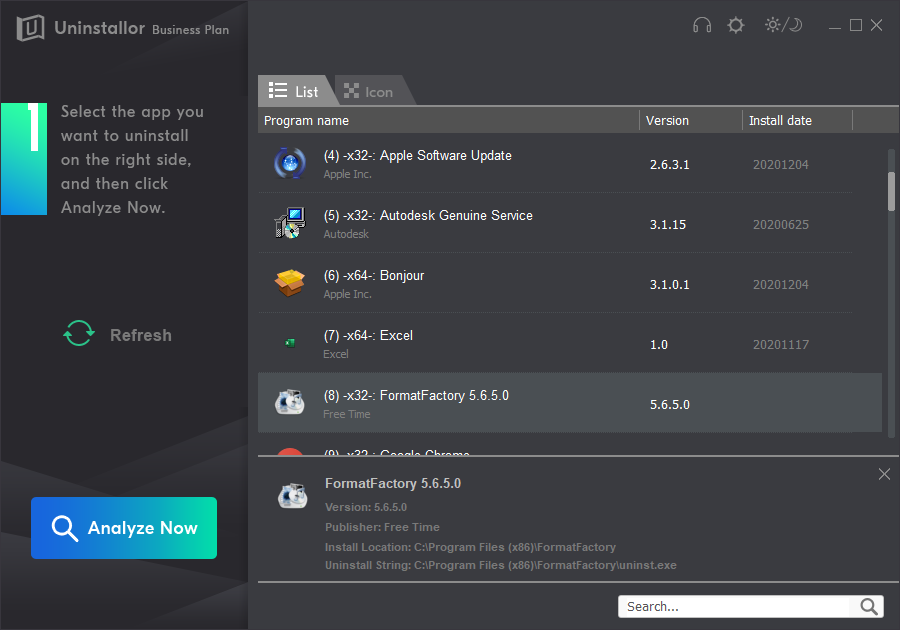
Task: Click the Uninstallor logo icon
Action: coord(30,28)
